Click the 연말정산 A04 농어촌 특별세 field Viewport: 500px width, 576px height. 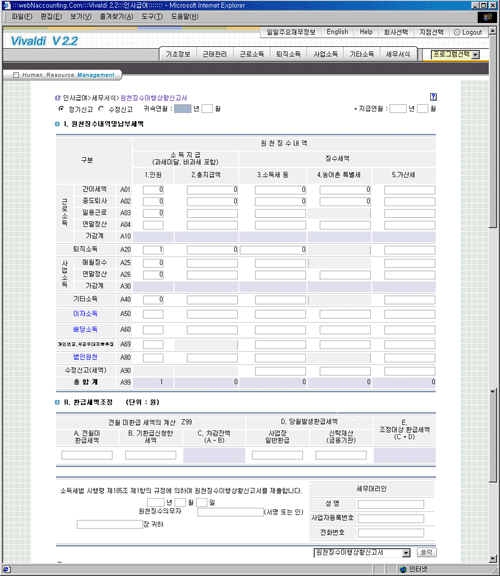pyautogui.click(x=345, y=225)
